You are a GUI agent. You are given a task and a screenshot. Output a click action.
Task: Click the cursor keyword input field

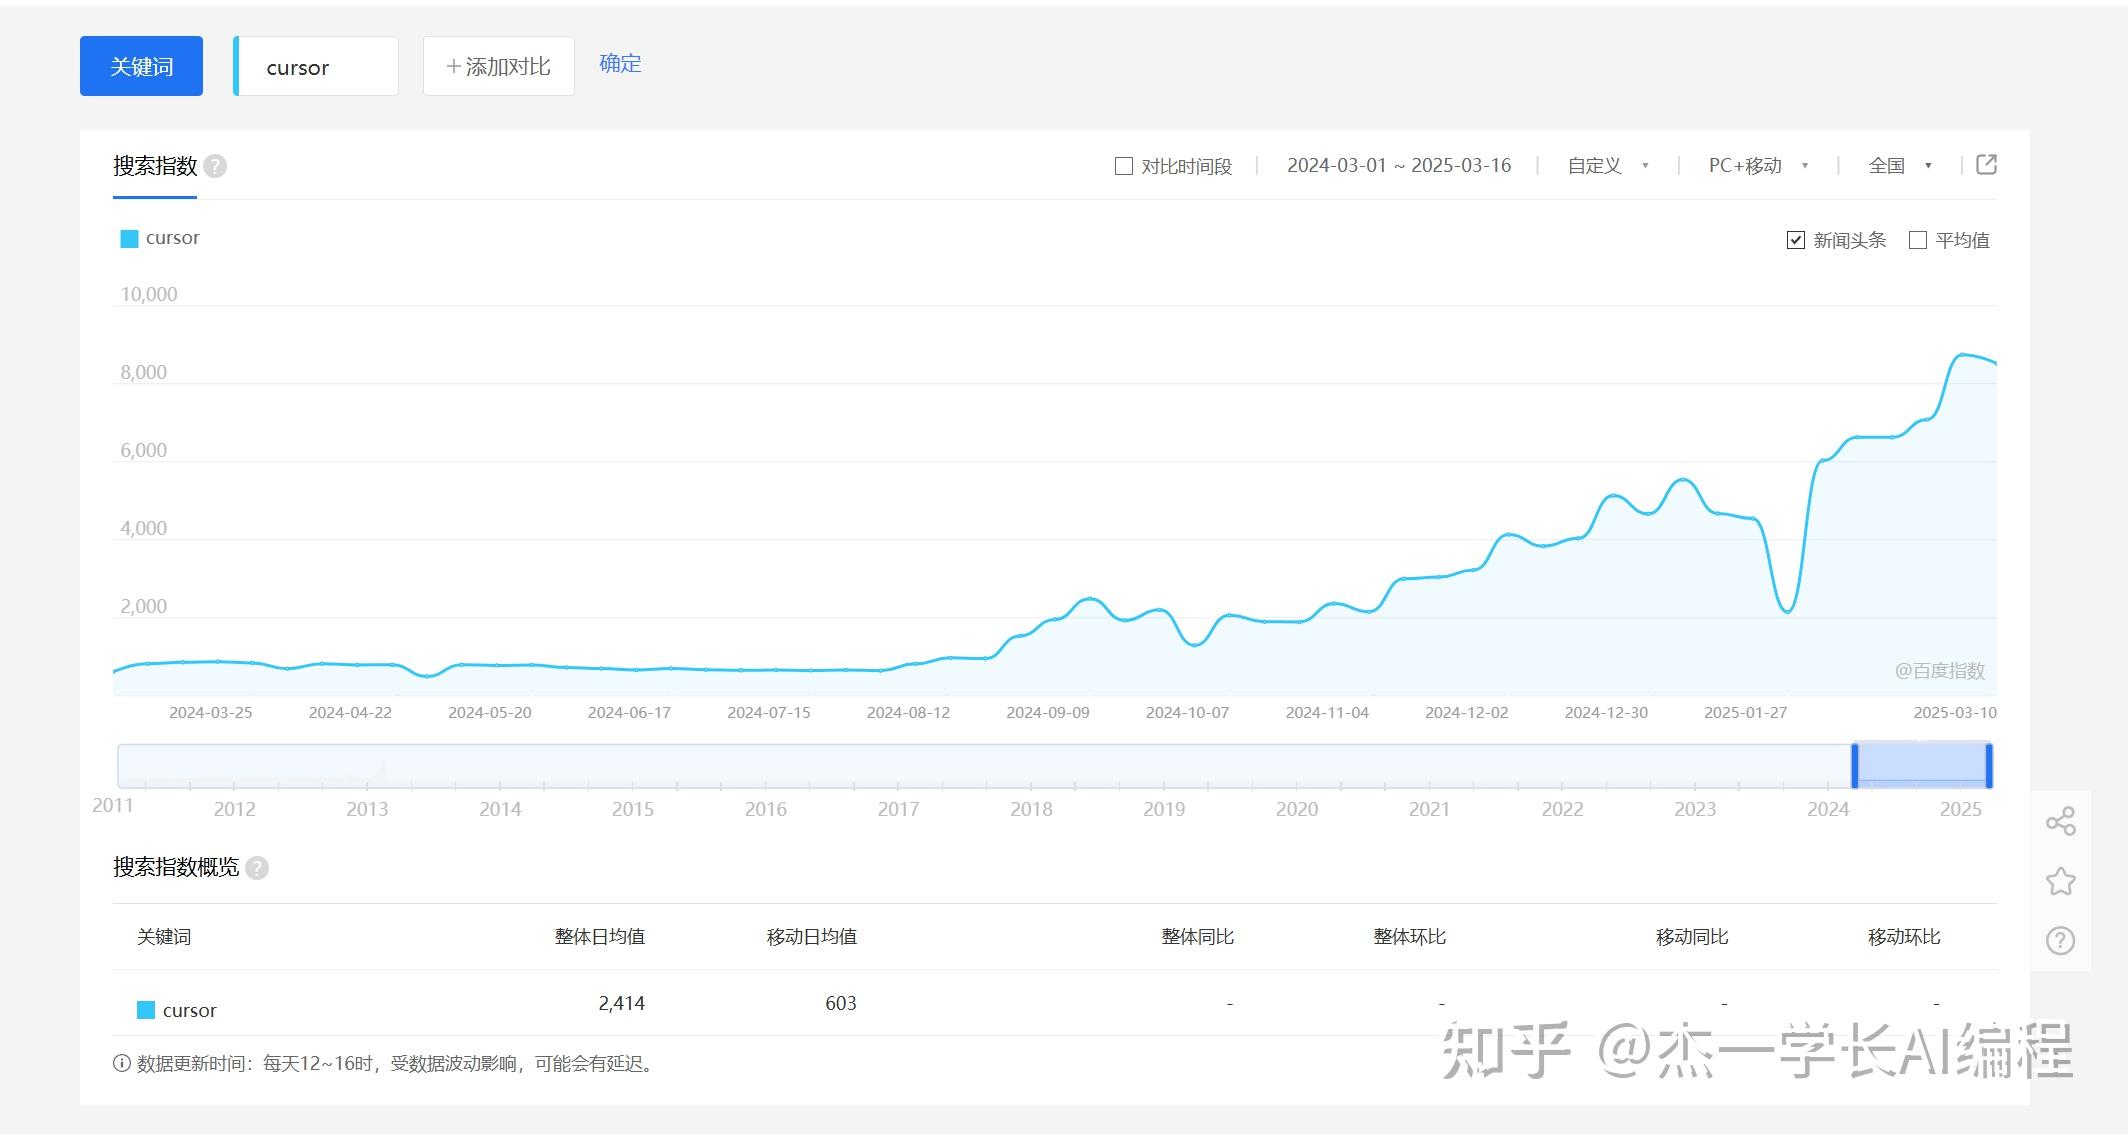(x=318, y=67)
